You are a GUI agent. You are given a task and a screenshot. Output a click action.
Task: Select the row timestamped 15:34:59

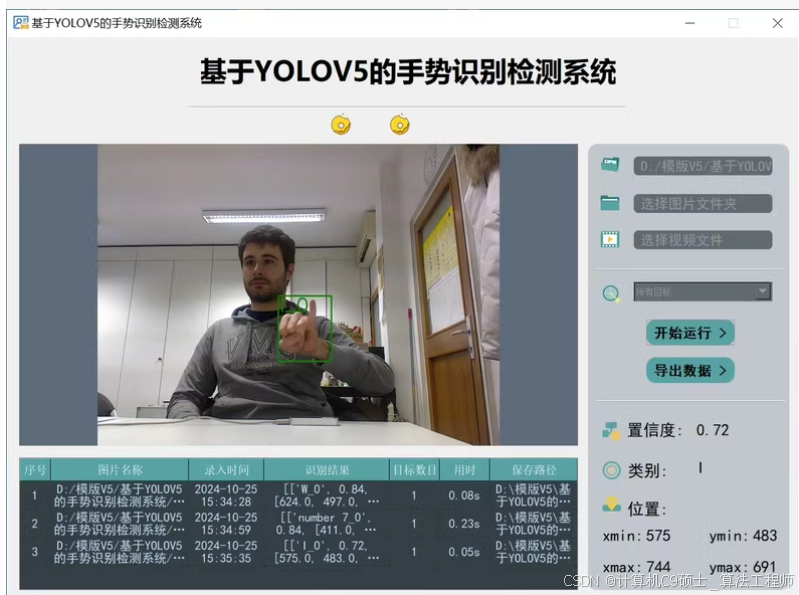(x=299, y=524)
